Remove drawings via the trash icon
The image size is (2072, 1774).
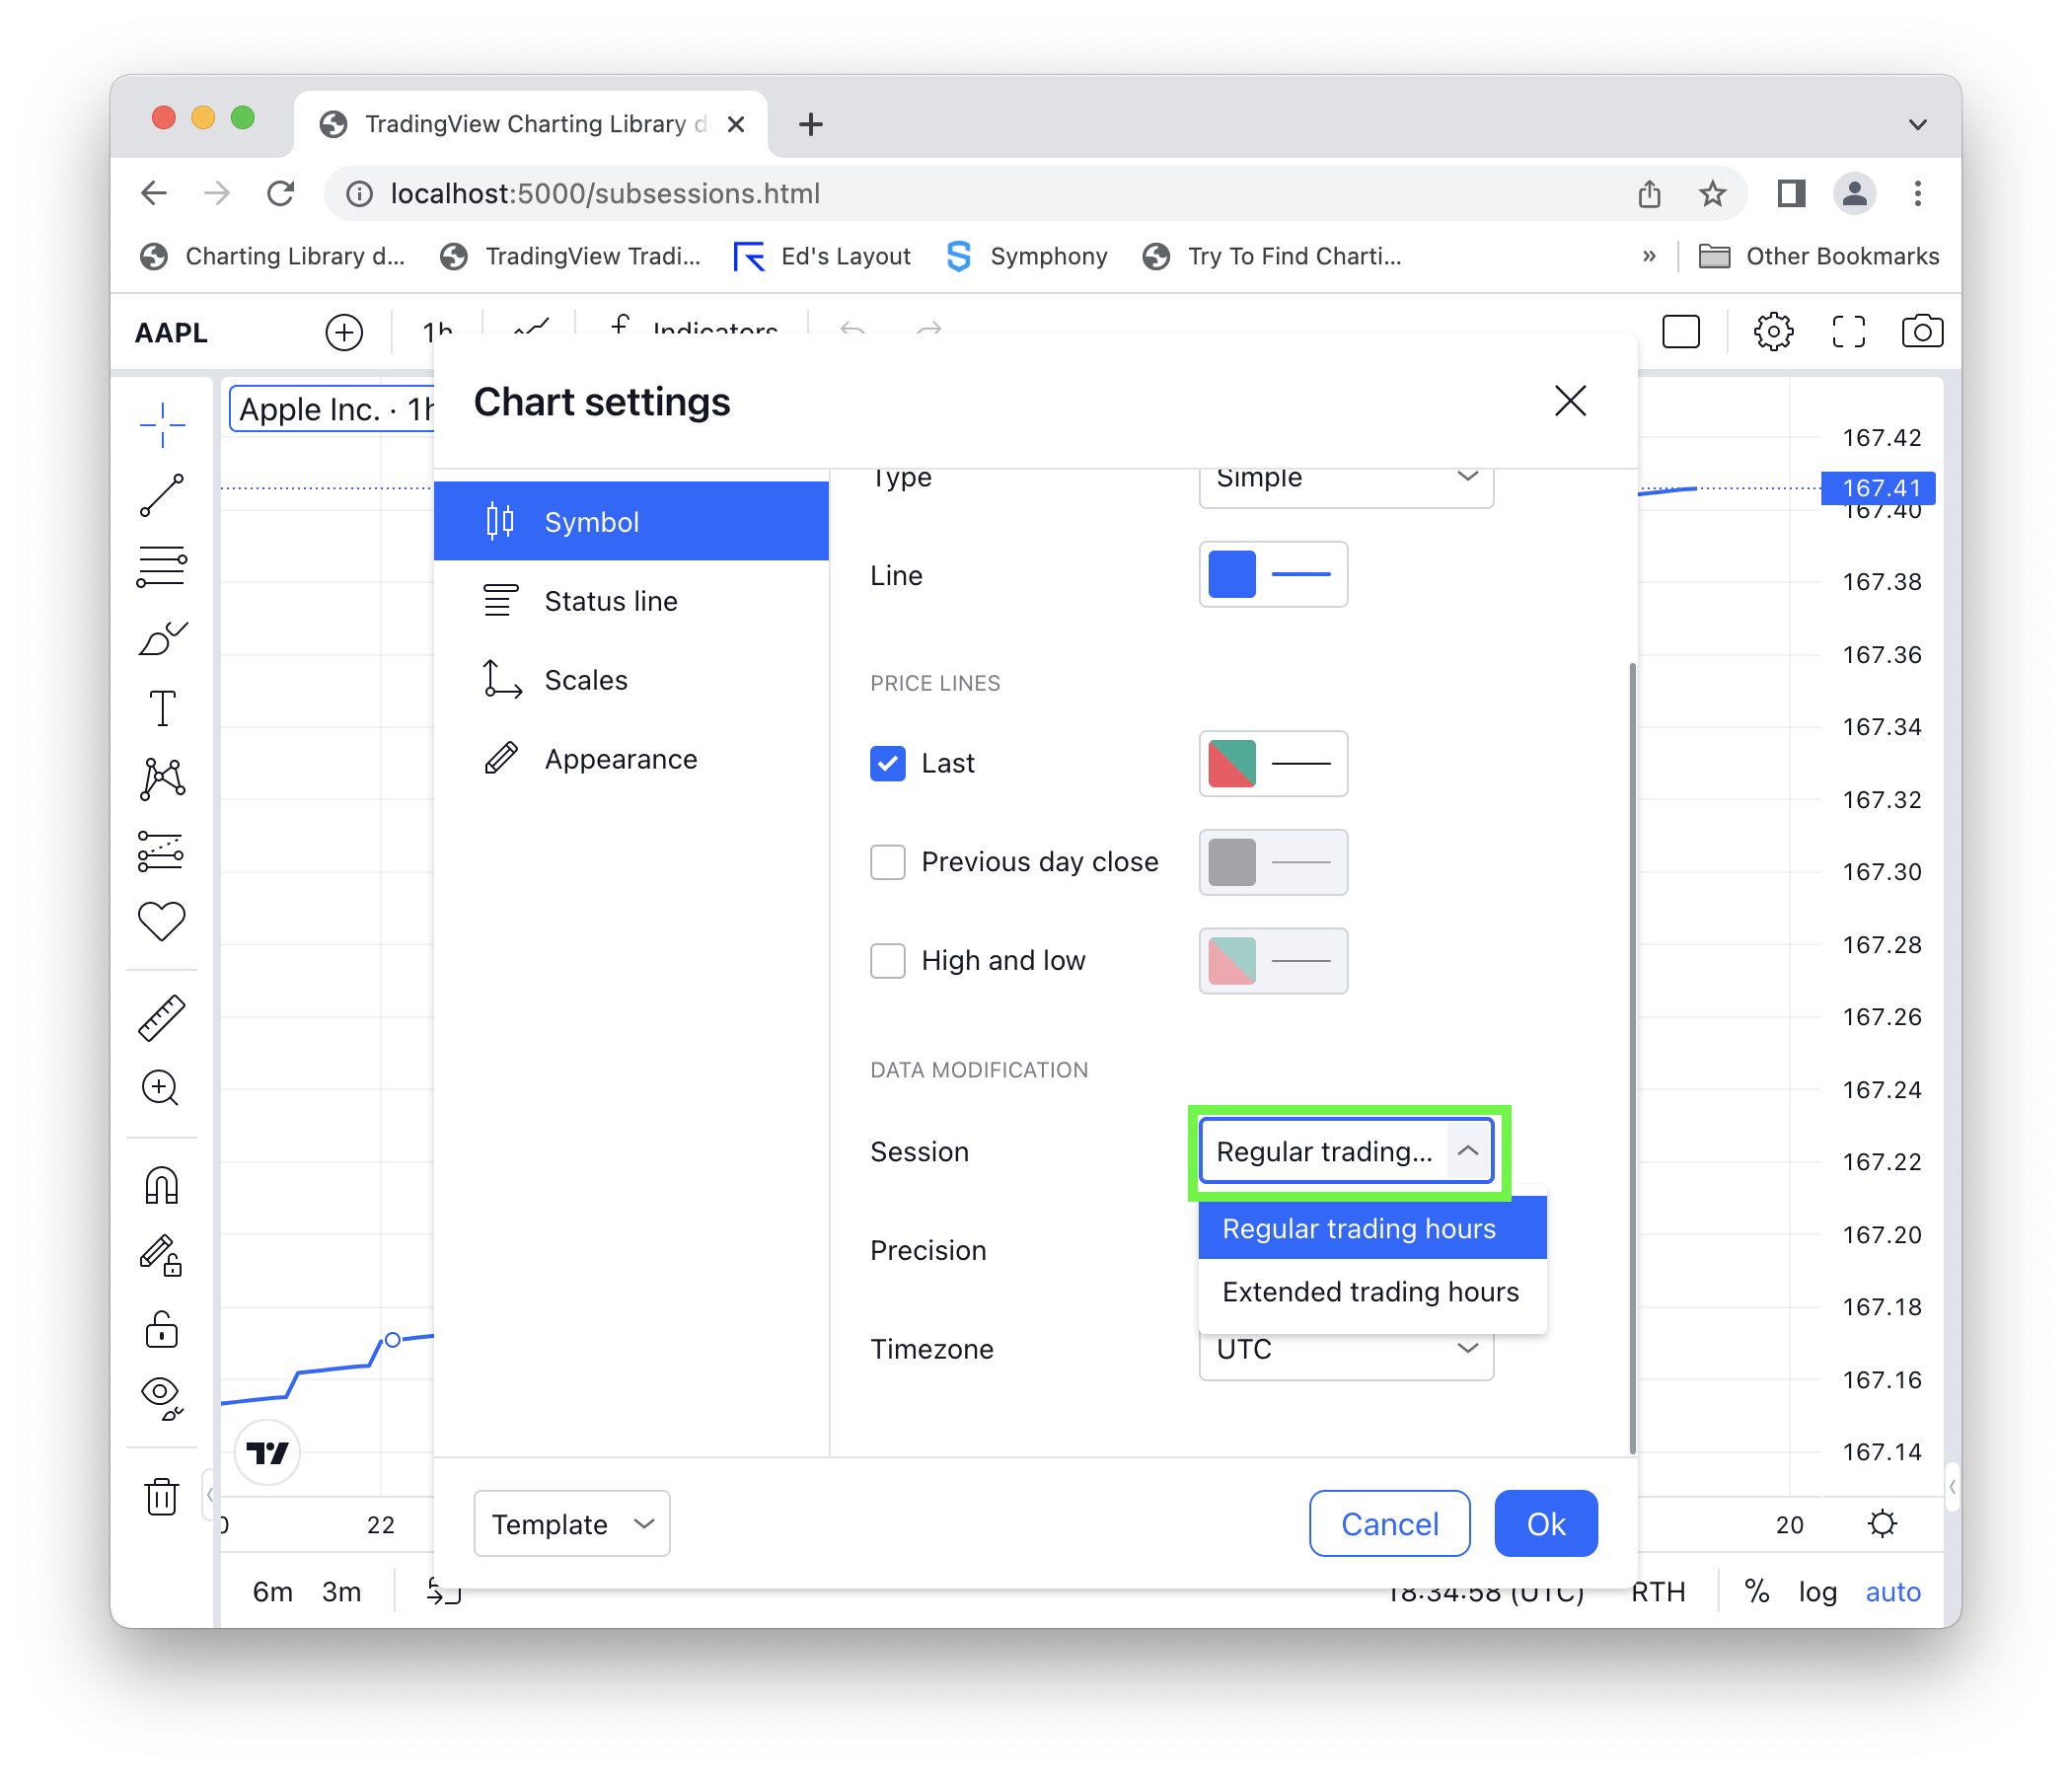[162, 1496]
